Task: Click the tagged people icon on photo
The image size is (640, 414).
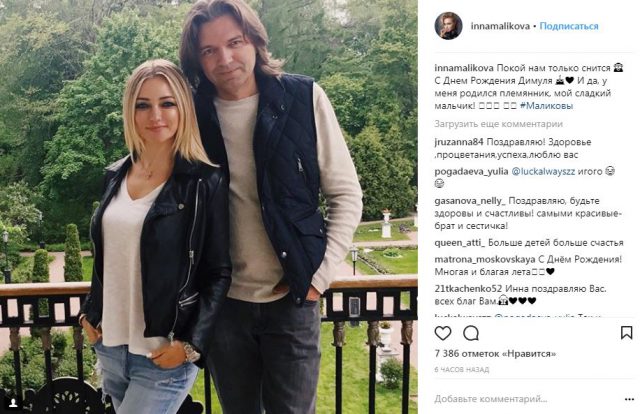Action: [13, 403]
